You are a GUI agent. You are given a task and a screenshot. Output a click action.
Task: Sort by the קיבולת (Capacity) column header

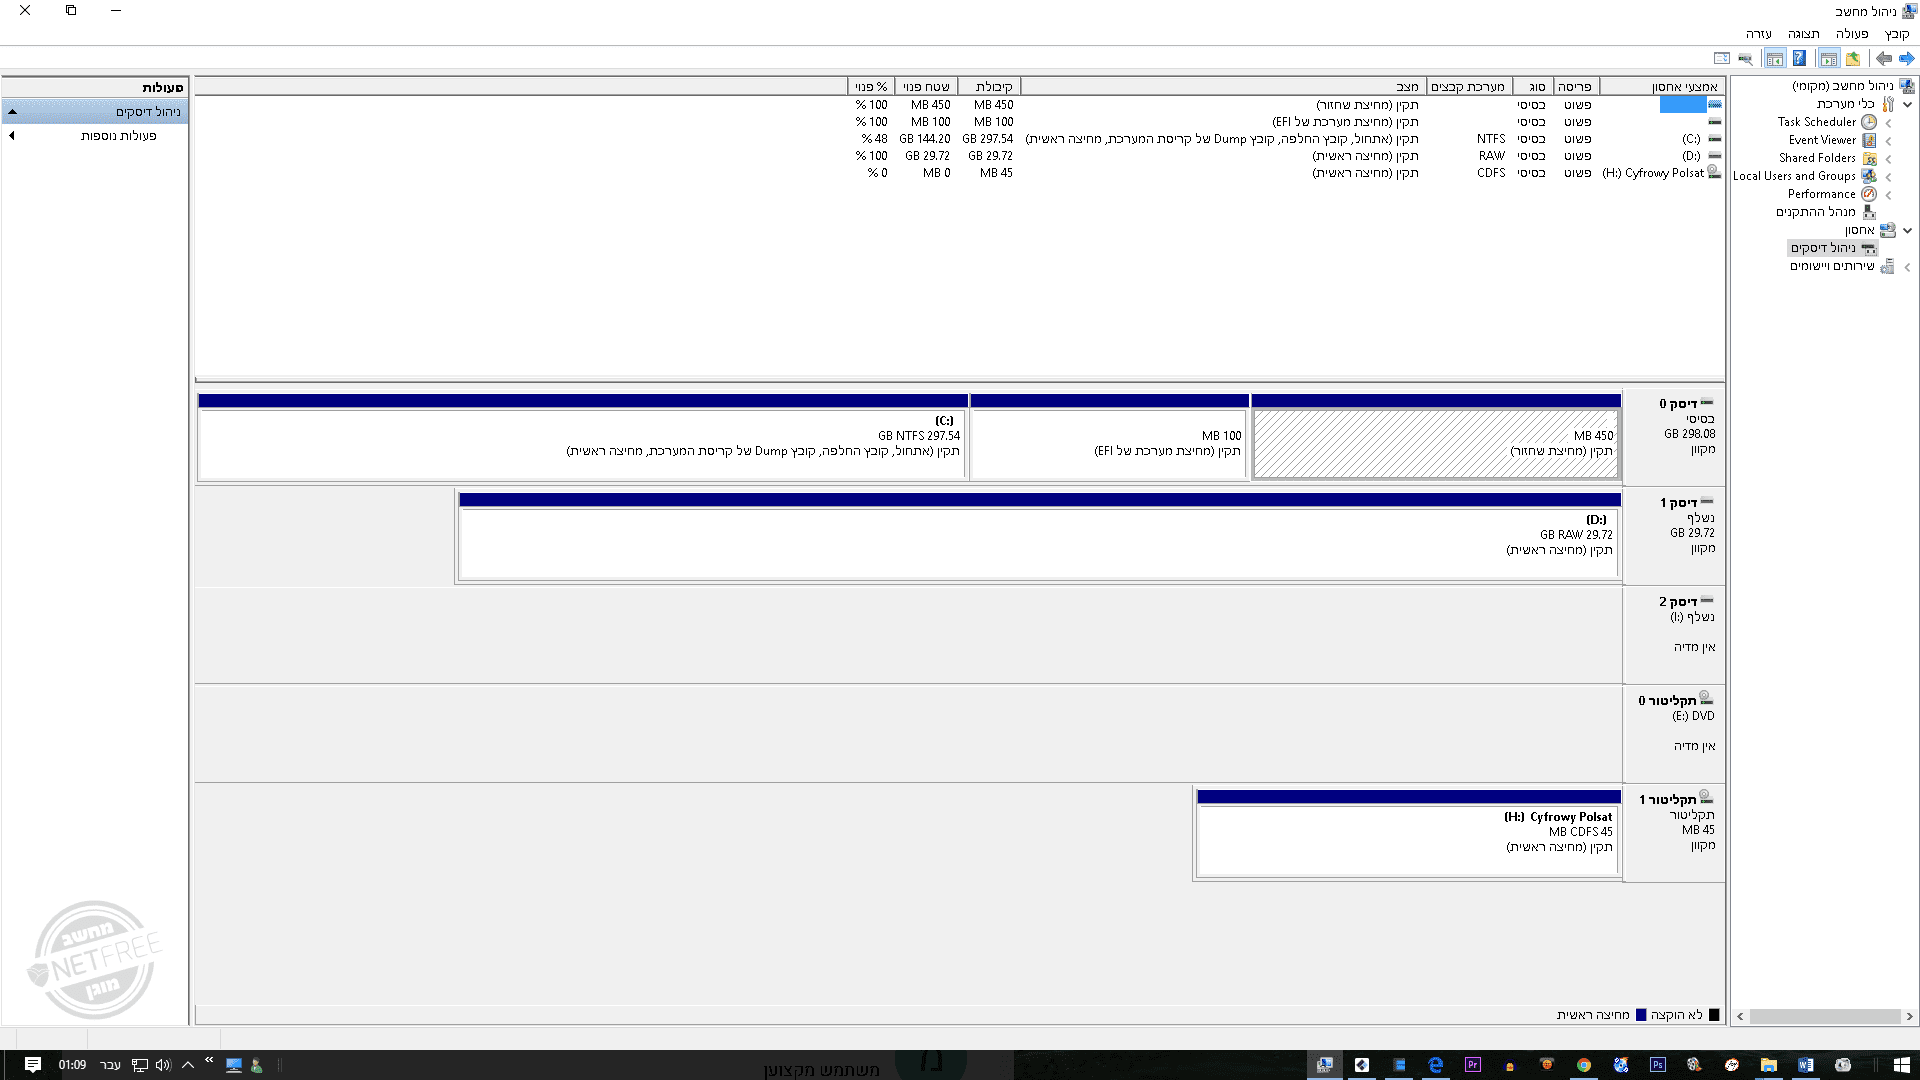pos(993,87)
